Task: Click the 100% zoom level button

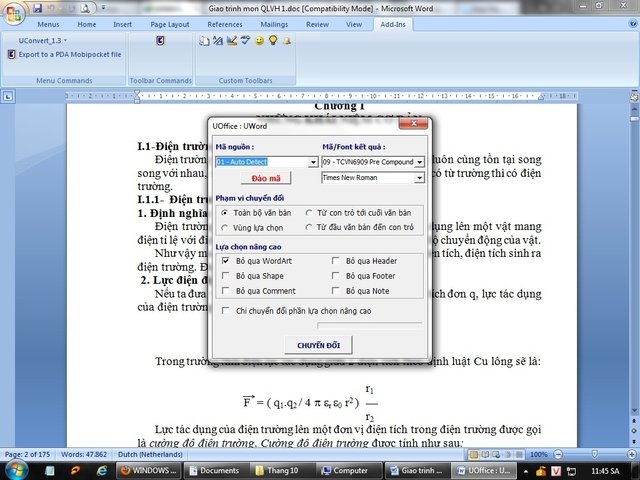Action: pyautogui.click(x=538, y=454)
